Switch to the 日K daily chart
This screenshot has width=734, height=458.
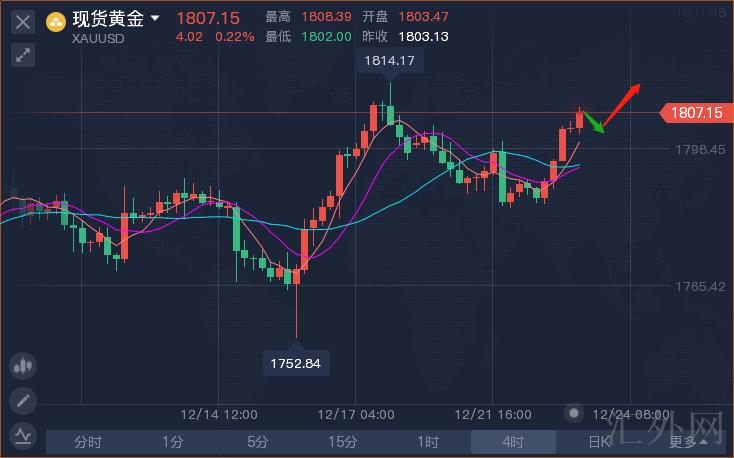[x=598, y=441]
